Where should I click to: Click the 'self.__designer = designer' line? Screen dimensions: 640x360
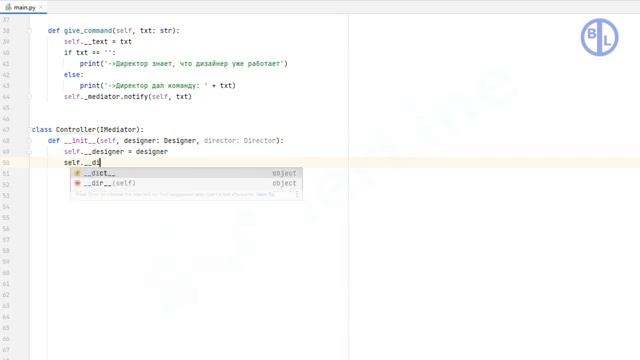[116, 152]
